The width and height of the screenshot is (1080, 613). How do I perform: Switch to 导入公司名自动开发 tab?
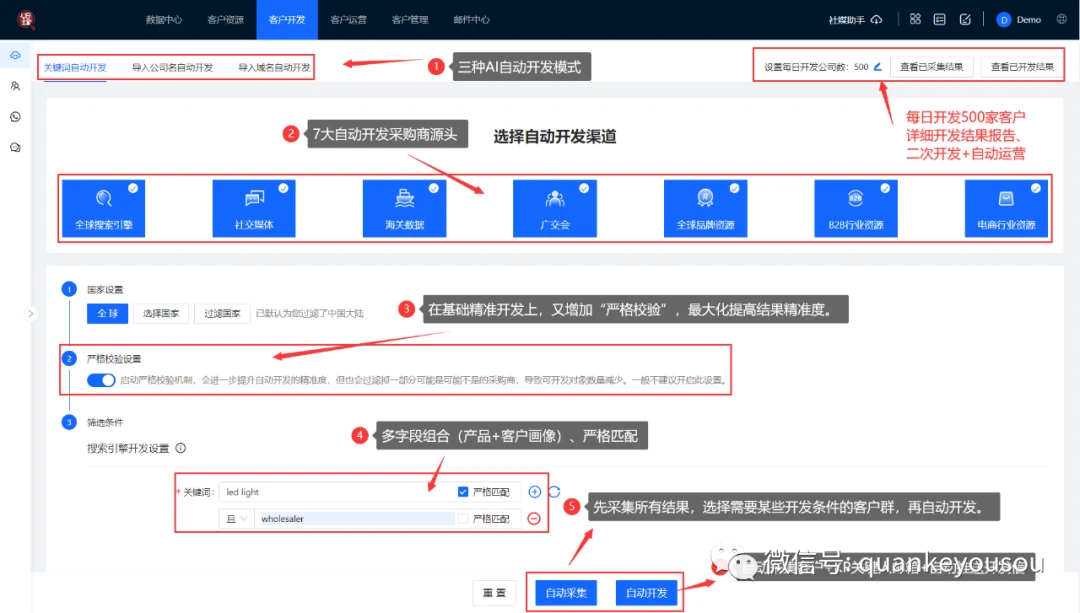[172, 67]
